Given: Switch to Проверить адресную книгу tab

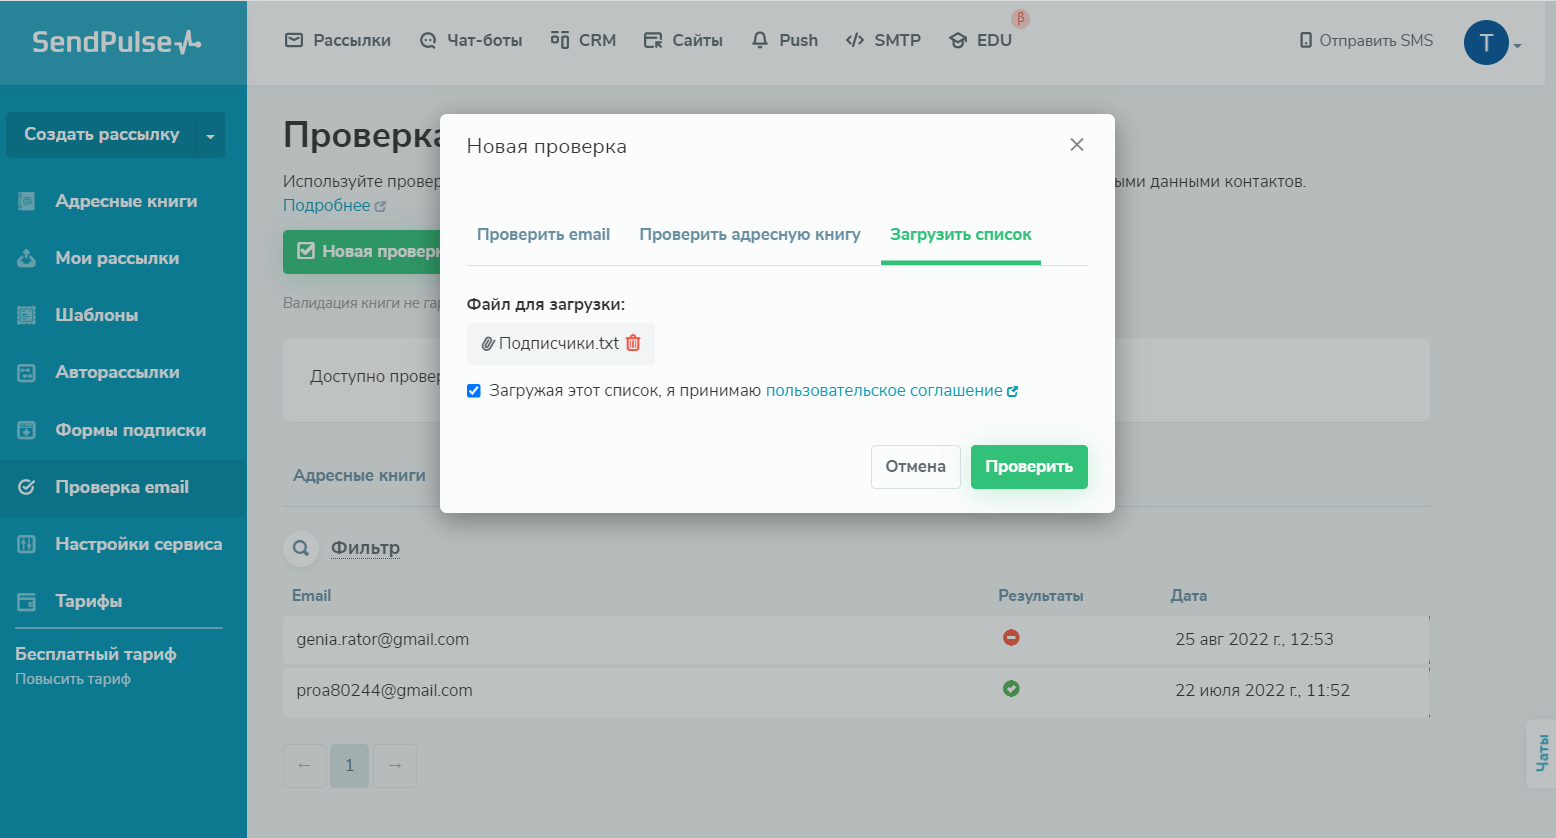Looking at the screenshot, I should click(750, 234).
